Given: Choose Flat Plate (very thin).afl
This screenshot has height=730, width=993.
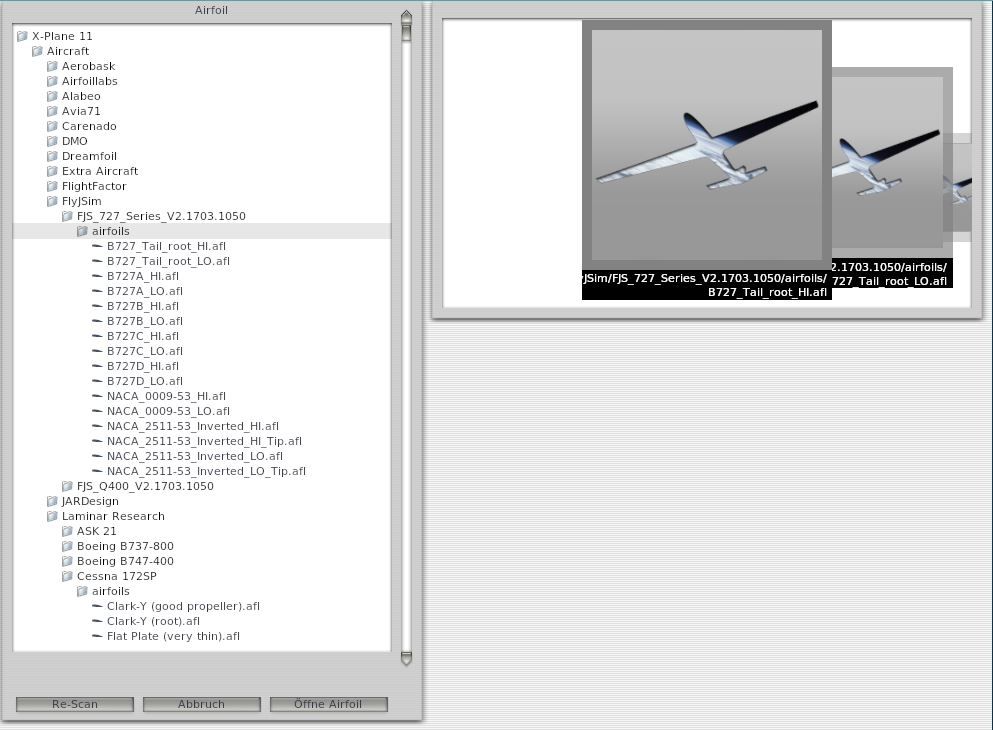Looking at the screenshot, I should point(173,636).
